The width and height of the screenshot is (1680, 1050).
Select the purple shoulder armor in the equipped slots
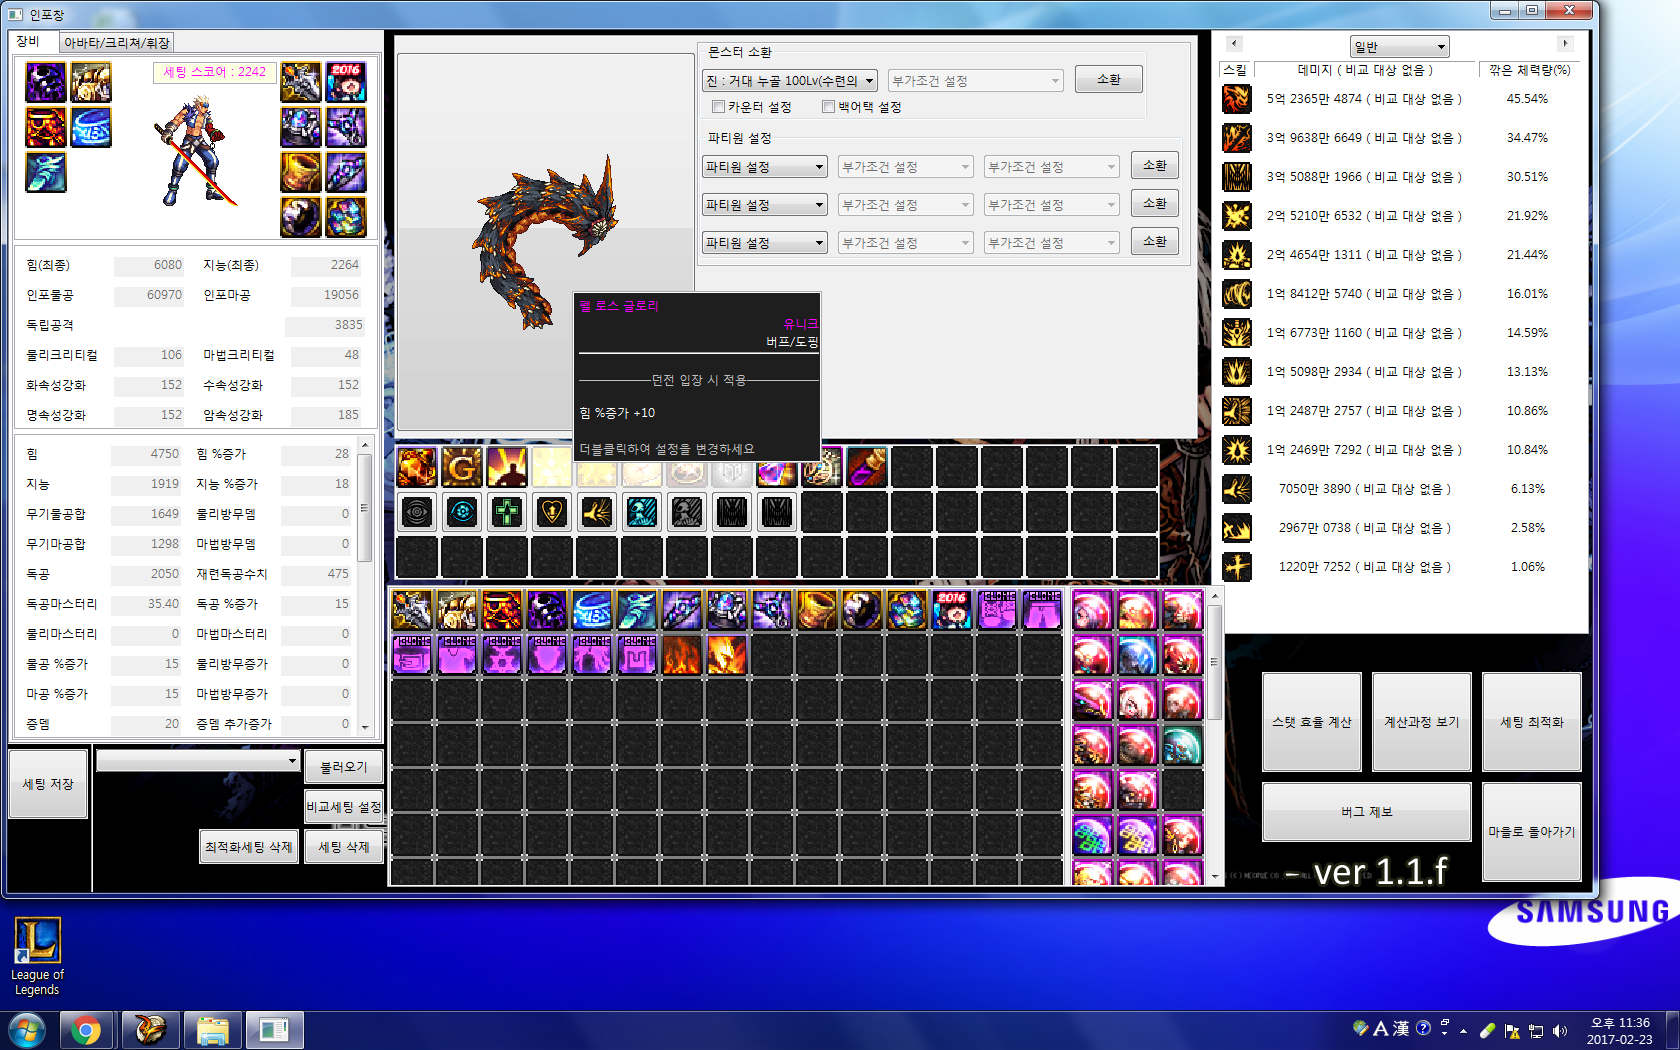coord(46,82)
